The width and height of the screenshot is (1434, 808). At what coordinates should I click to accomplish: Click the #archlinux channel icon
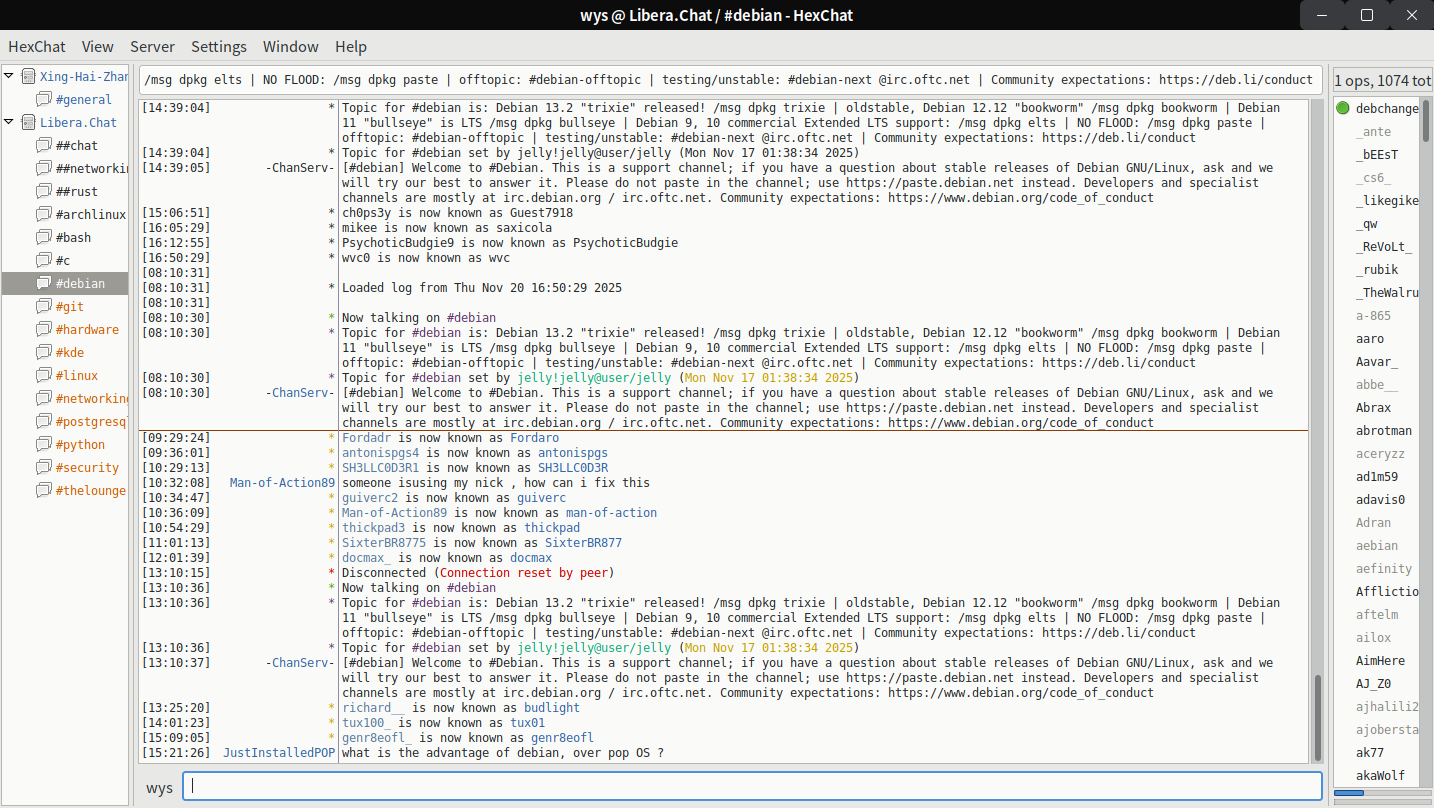coord(43,215)
